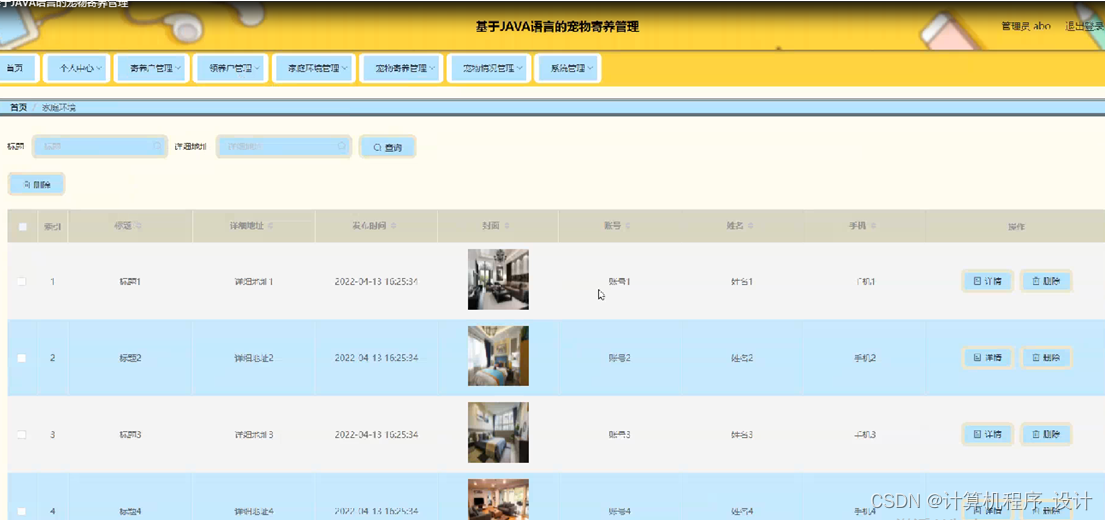Viewport: 1108px width, 520px height.
Task: Expand the 家庭环境管理 dropdown menu
Action: point(314,69)
